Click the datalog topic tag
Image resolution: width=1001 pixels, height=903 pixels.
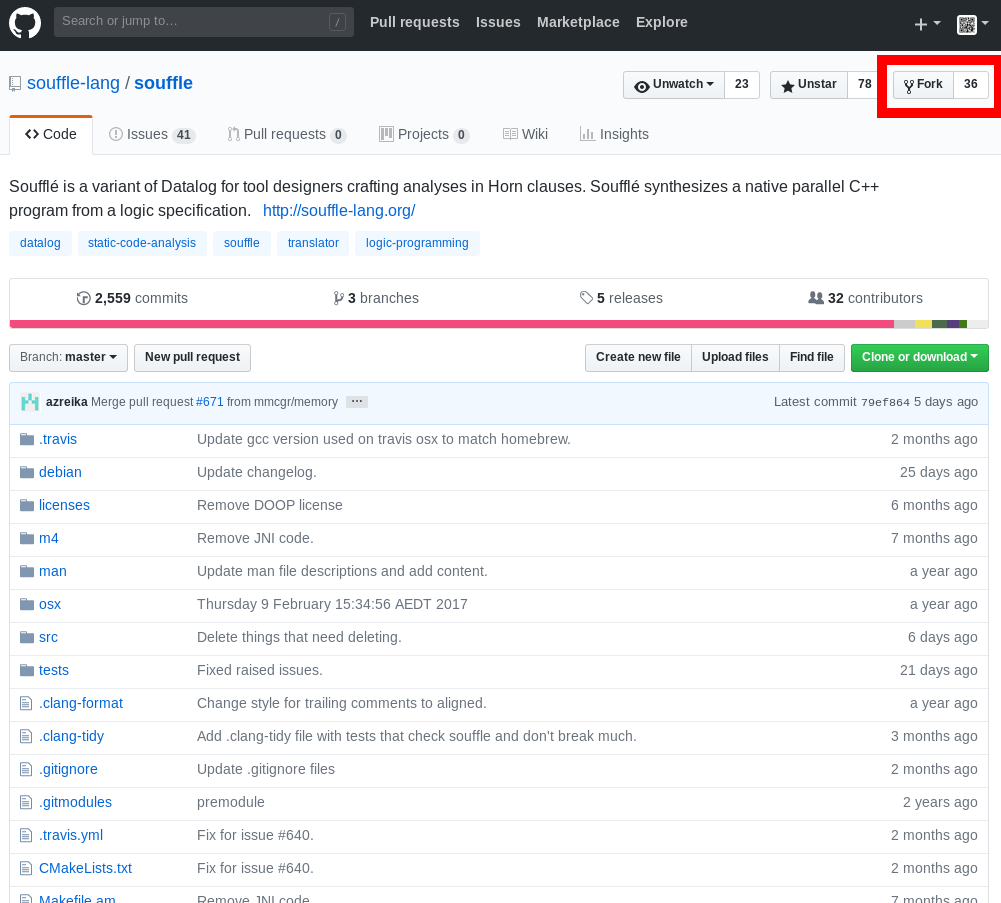tap(40, 243)
